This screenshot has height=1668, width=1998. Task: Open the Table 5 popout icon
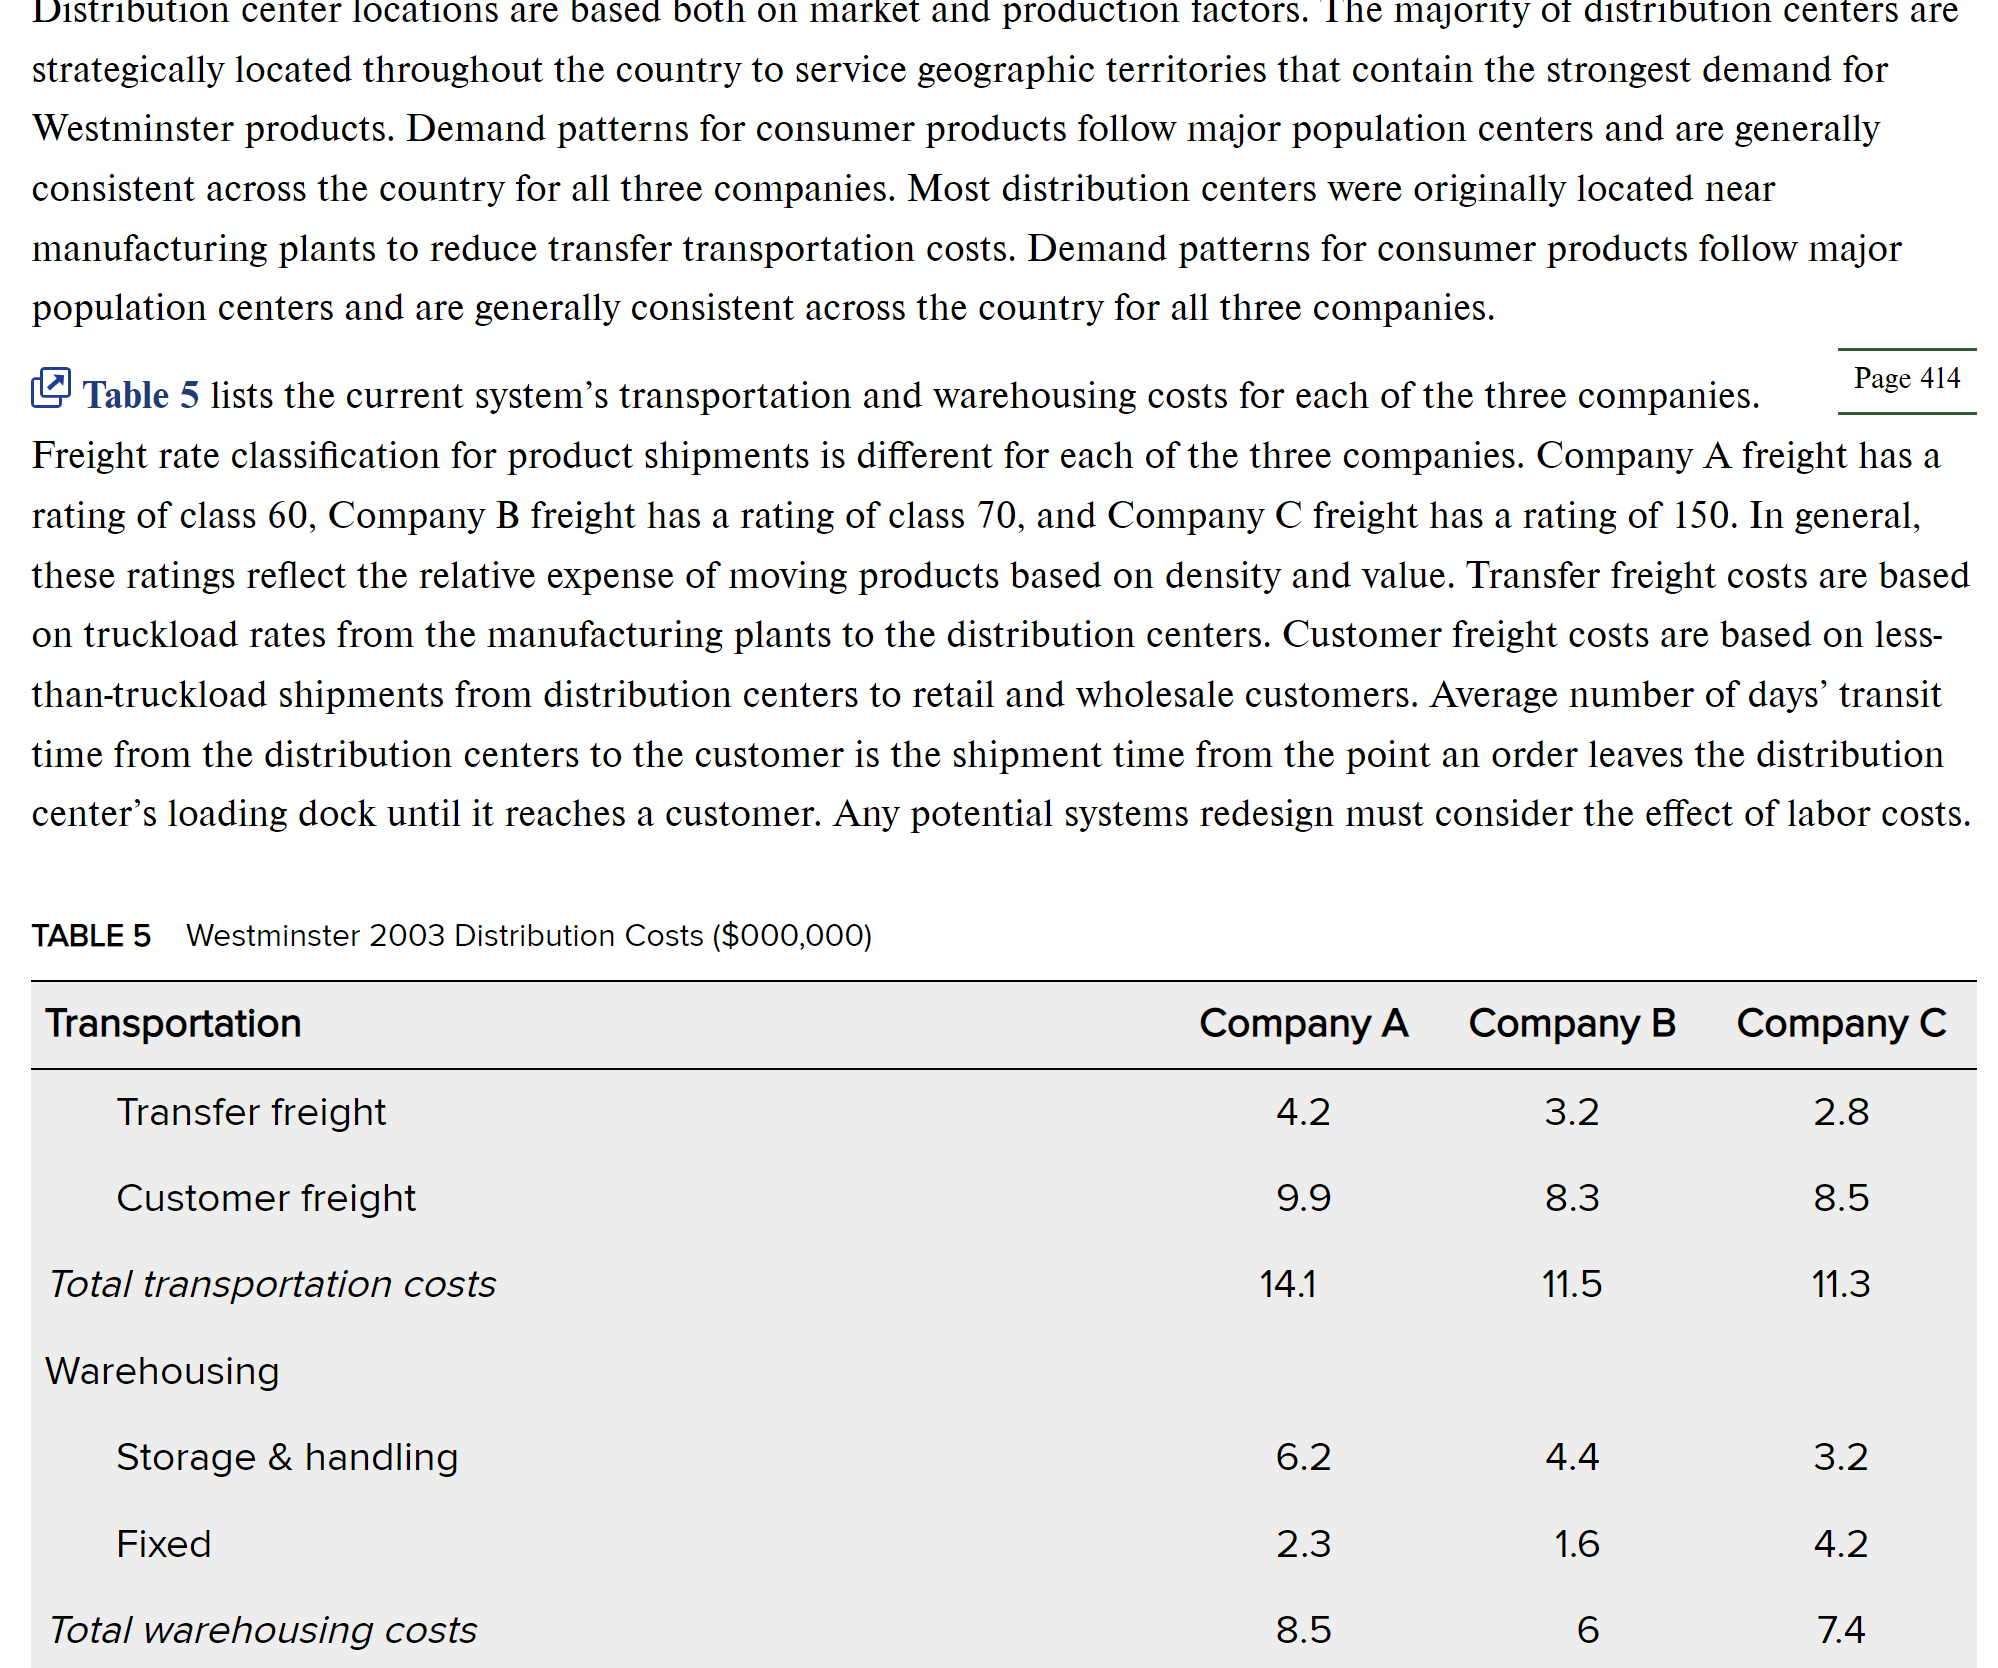click(x=51, y=388)
